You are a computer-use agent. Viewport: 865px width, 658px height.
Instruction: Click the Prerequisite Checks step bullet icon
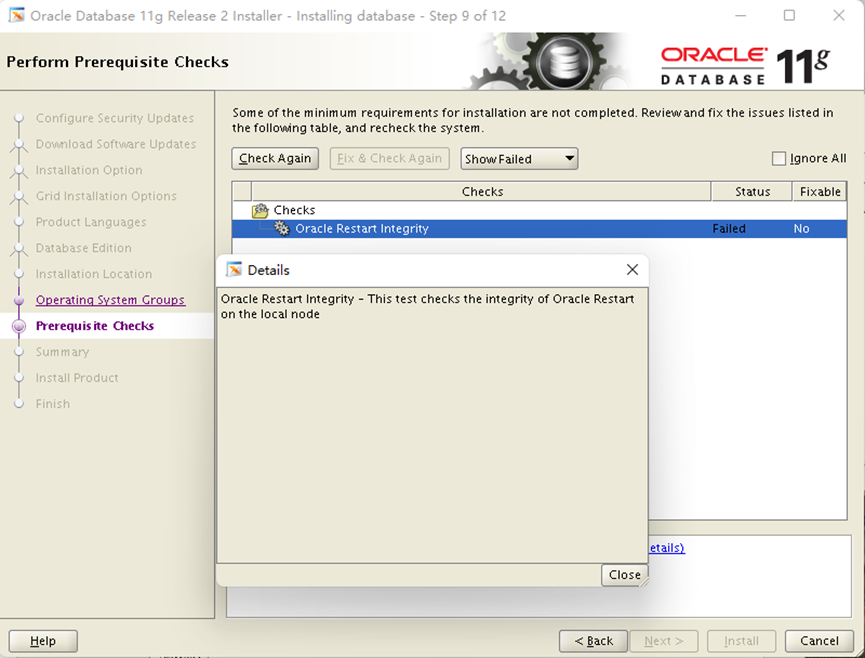coord(19,326)
